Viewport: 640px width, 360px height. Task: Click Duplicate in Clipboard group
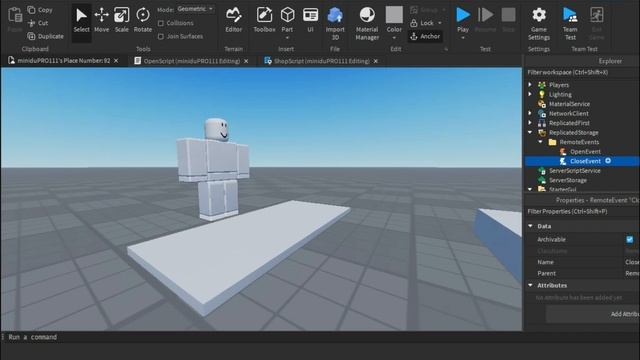tap(45, 36)
